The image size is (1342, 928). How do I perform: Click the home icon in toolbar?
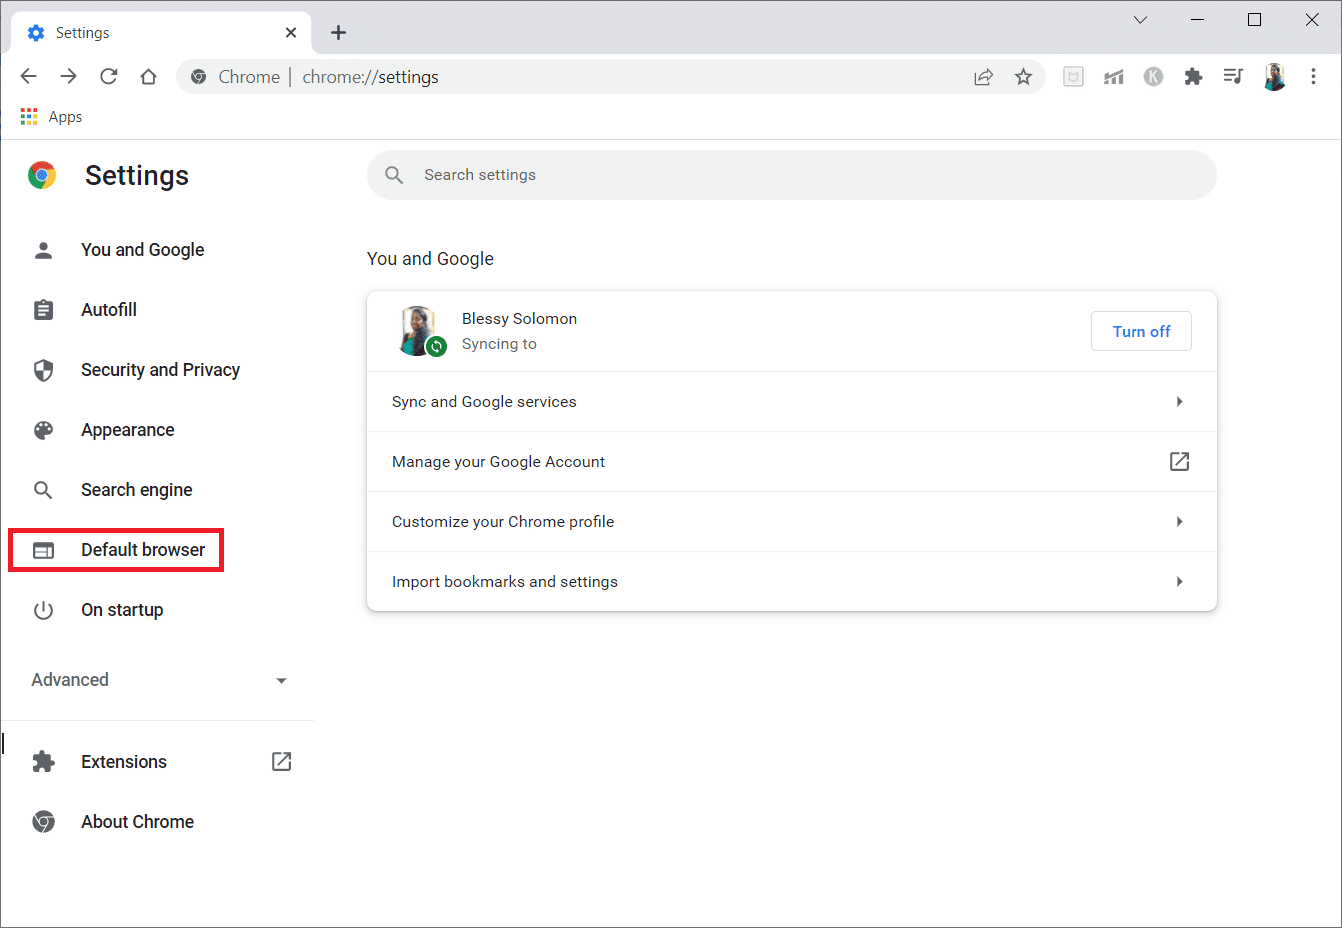149,77
